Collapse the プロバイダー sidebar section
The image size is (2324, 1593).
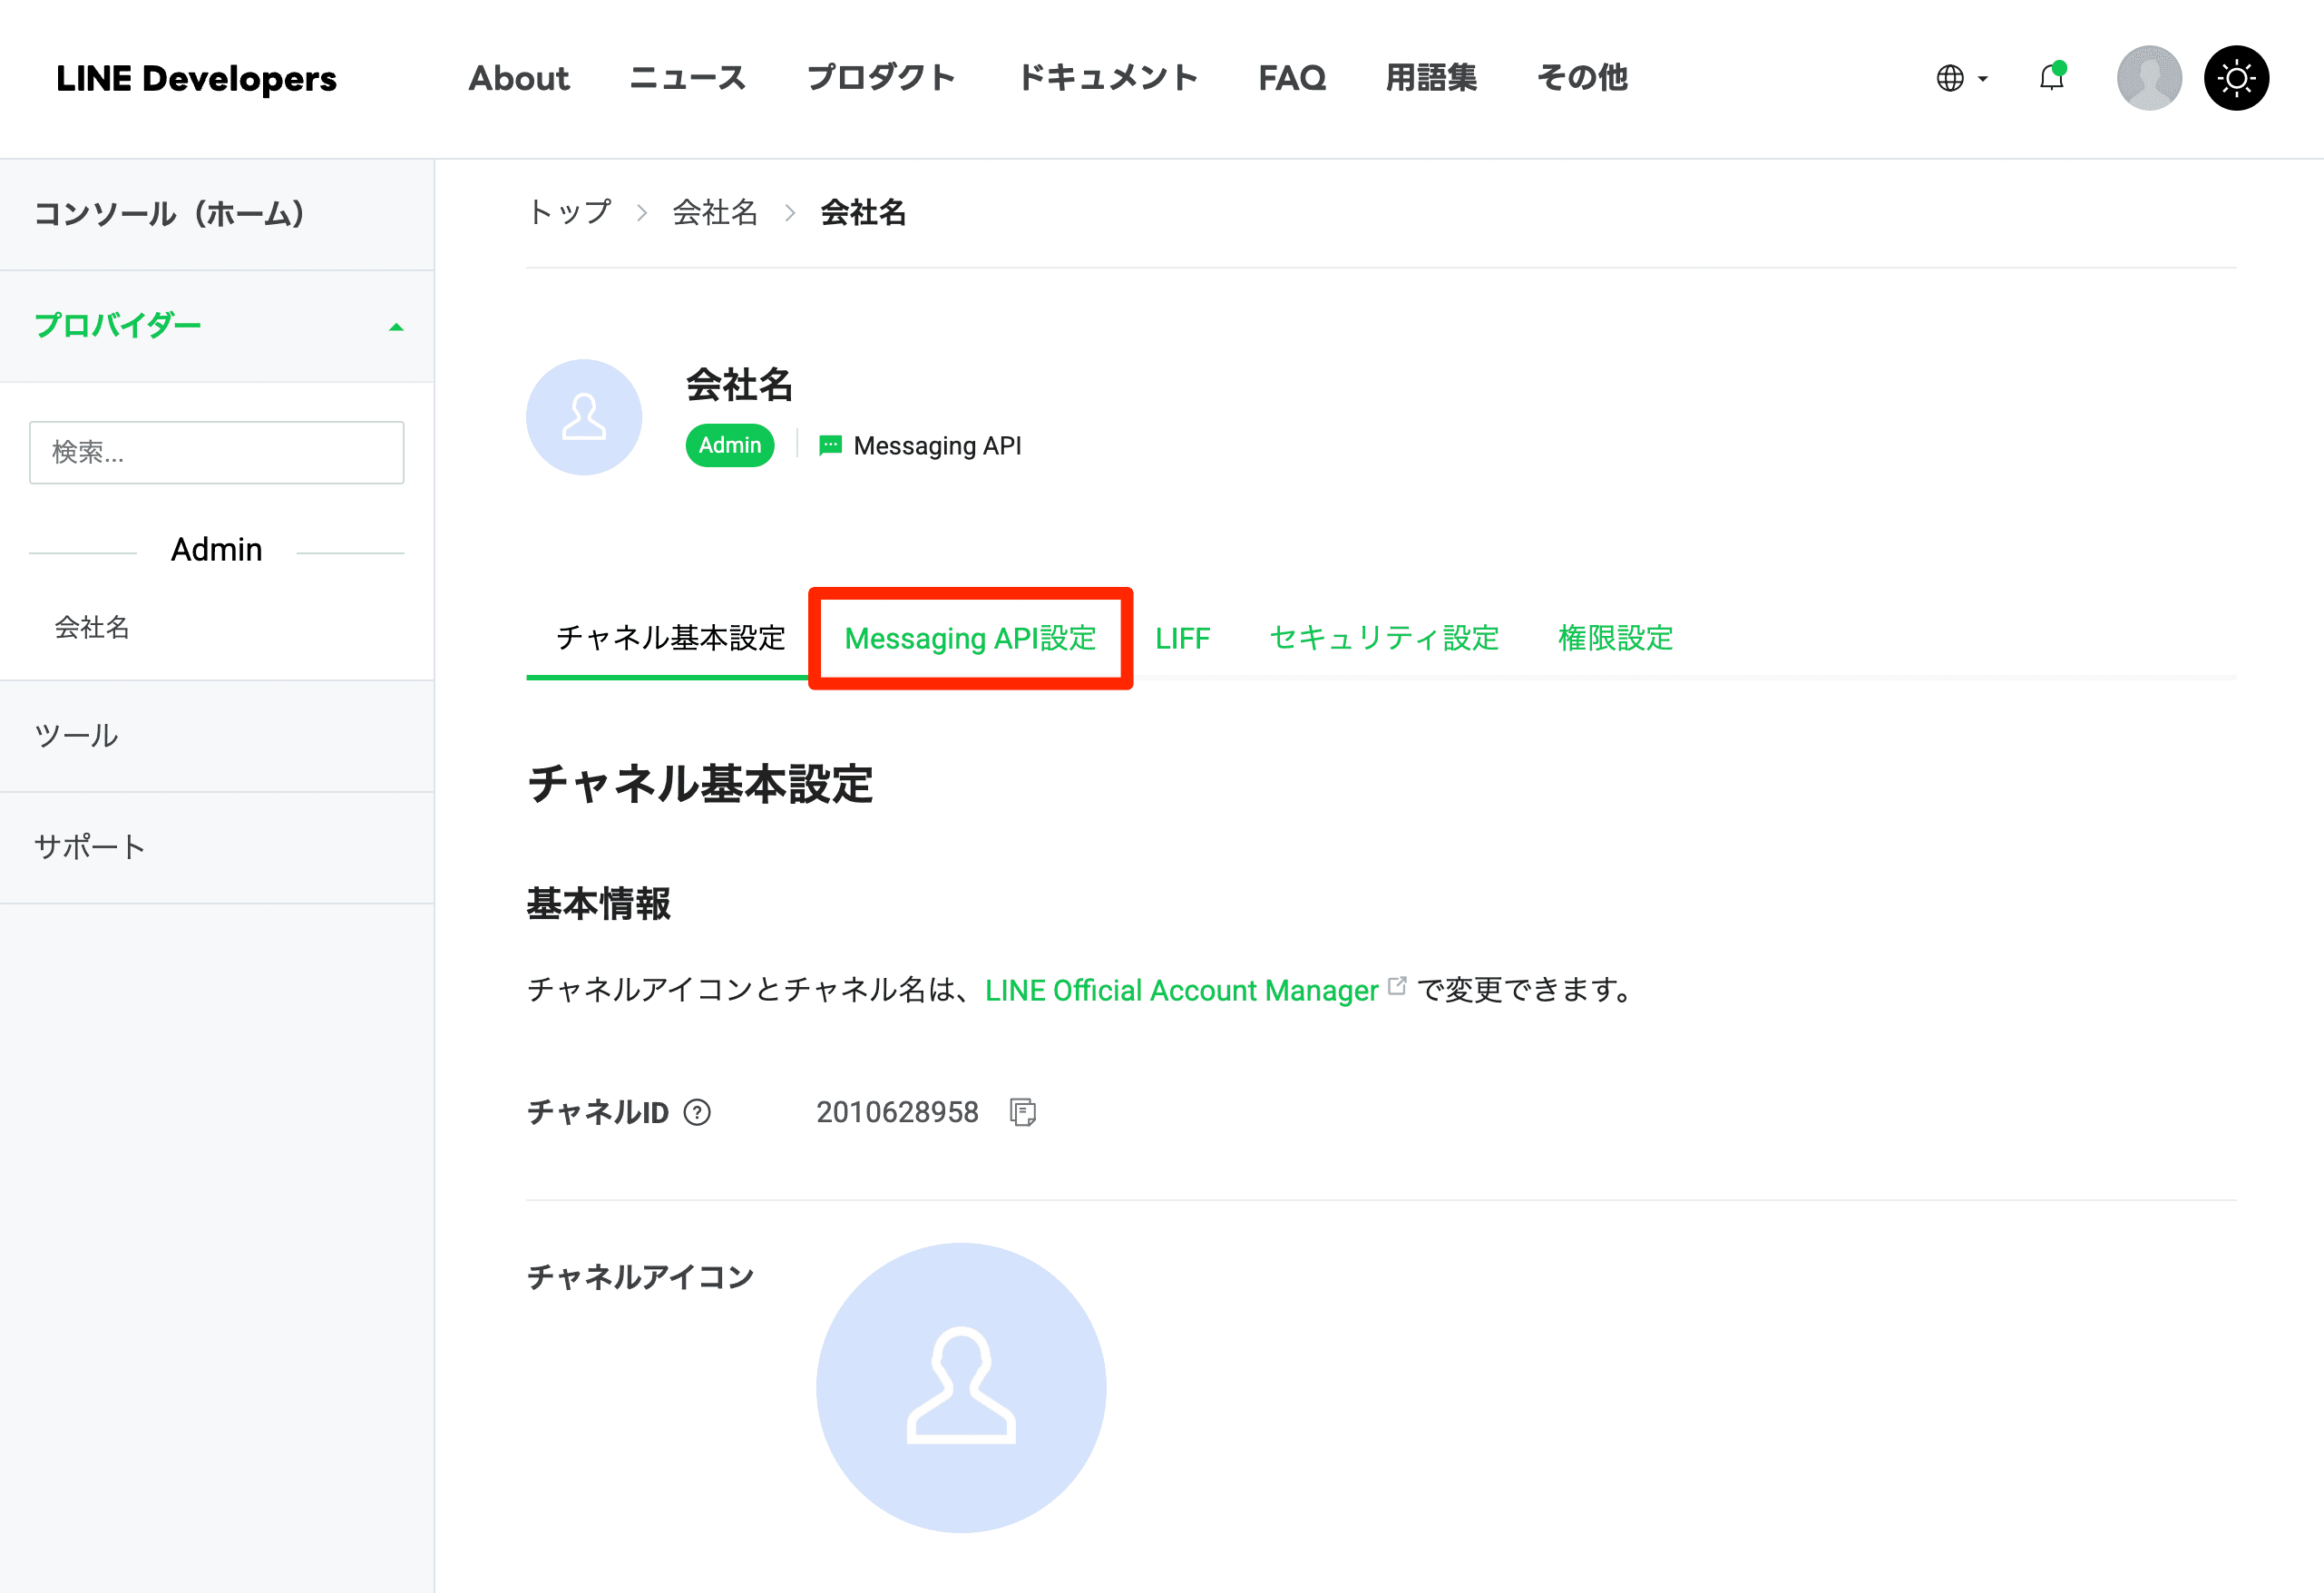point(396,327)
